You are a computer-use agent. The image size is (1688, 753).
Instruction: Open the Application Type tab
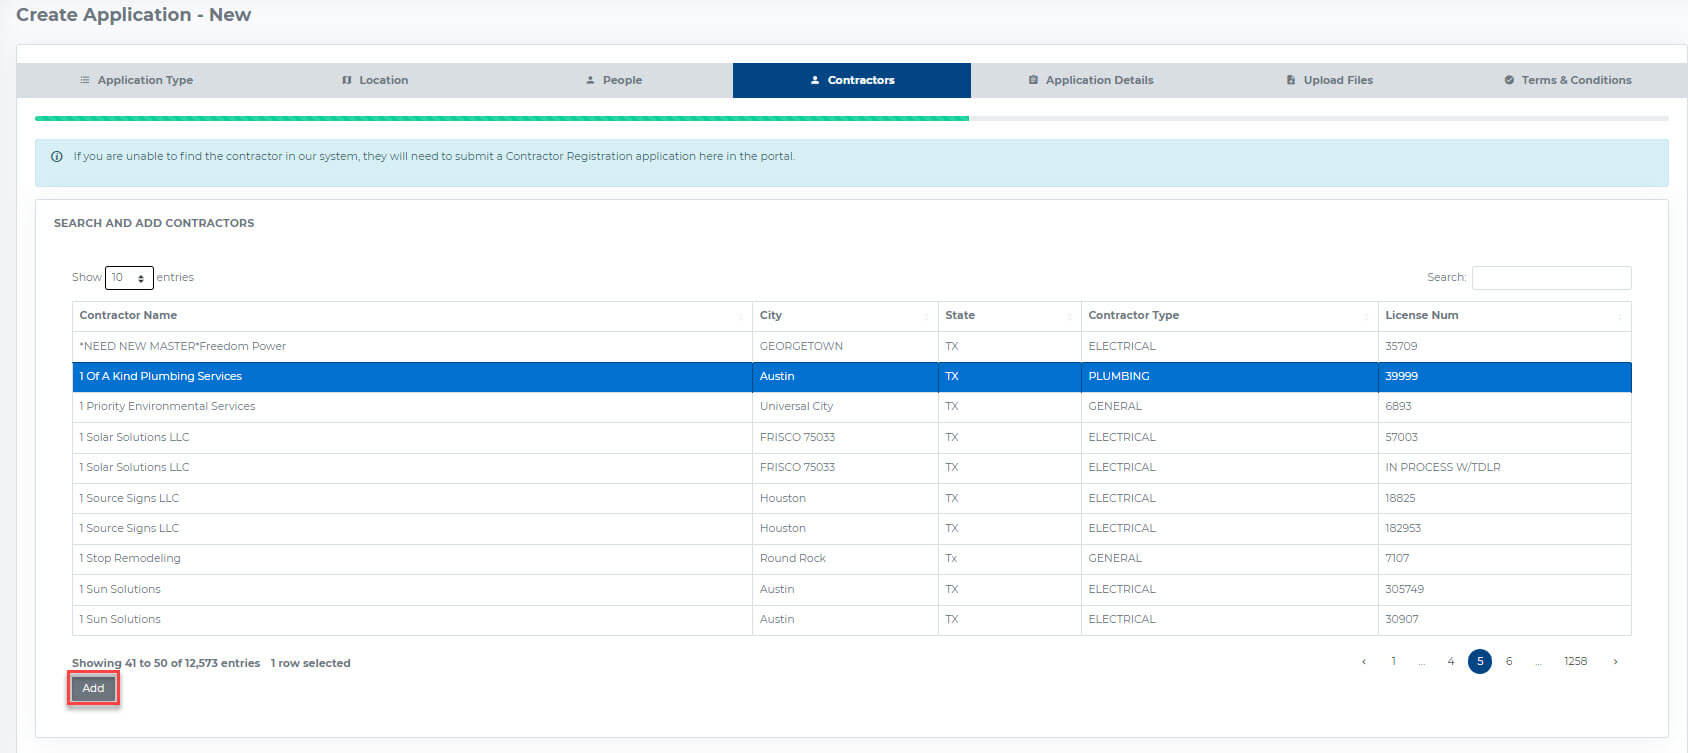[x=136, y=80]
